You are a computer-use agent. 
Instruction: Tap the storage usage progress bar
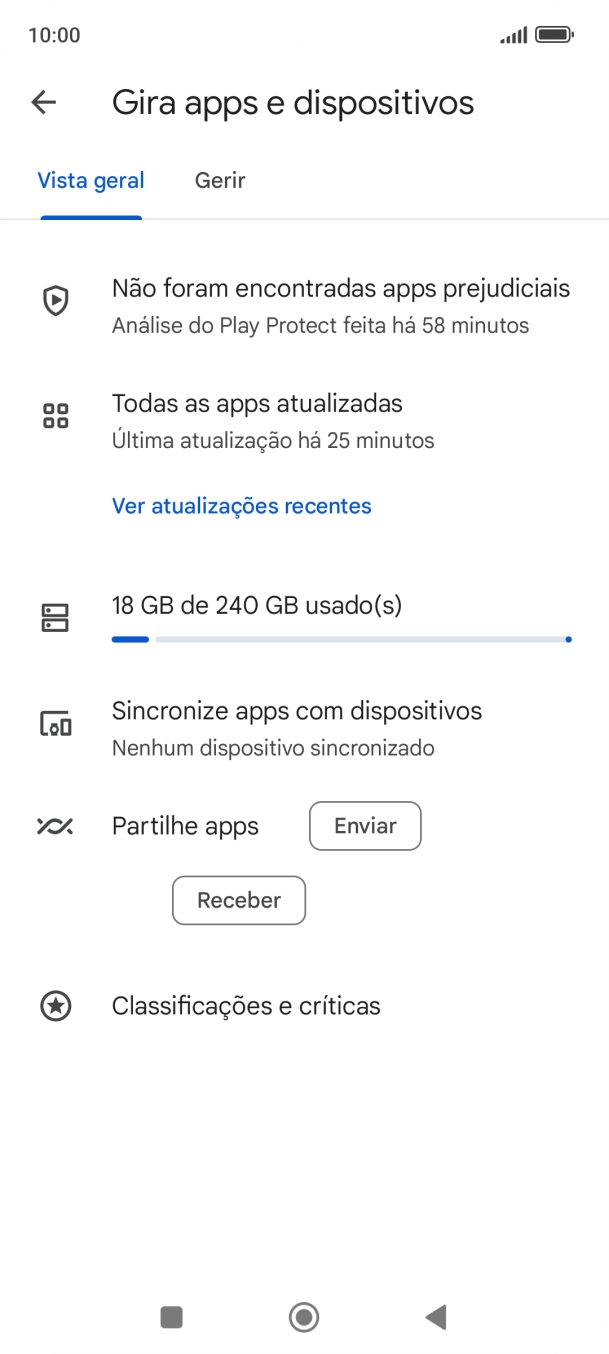(342, 639)
